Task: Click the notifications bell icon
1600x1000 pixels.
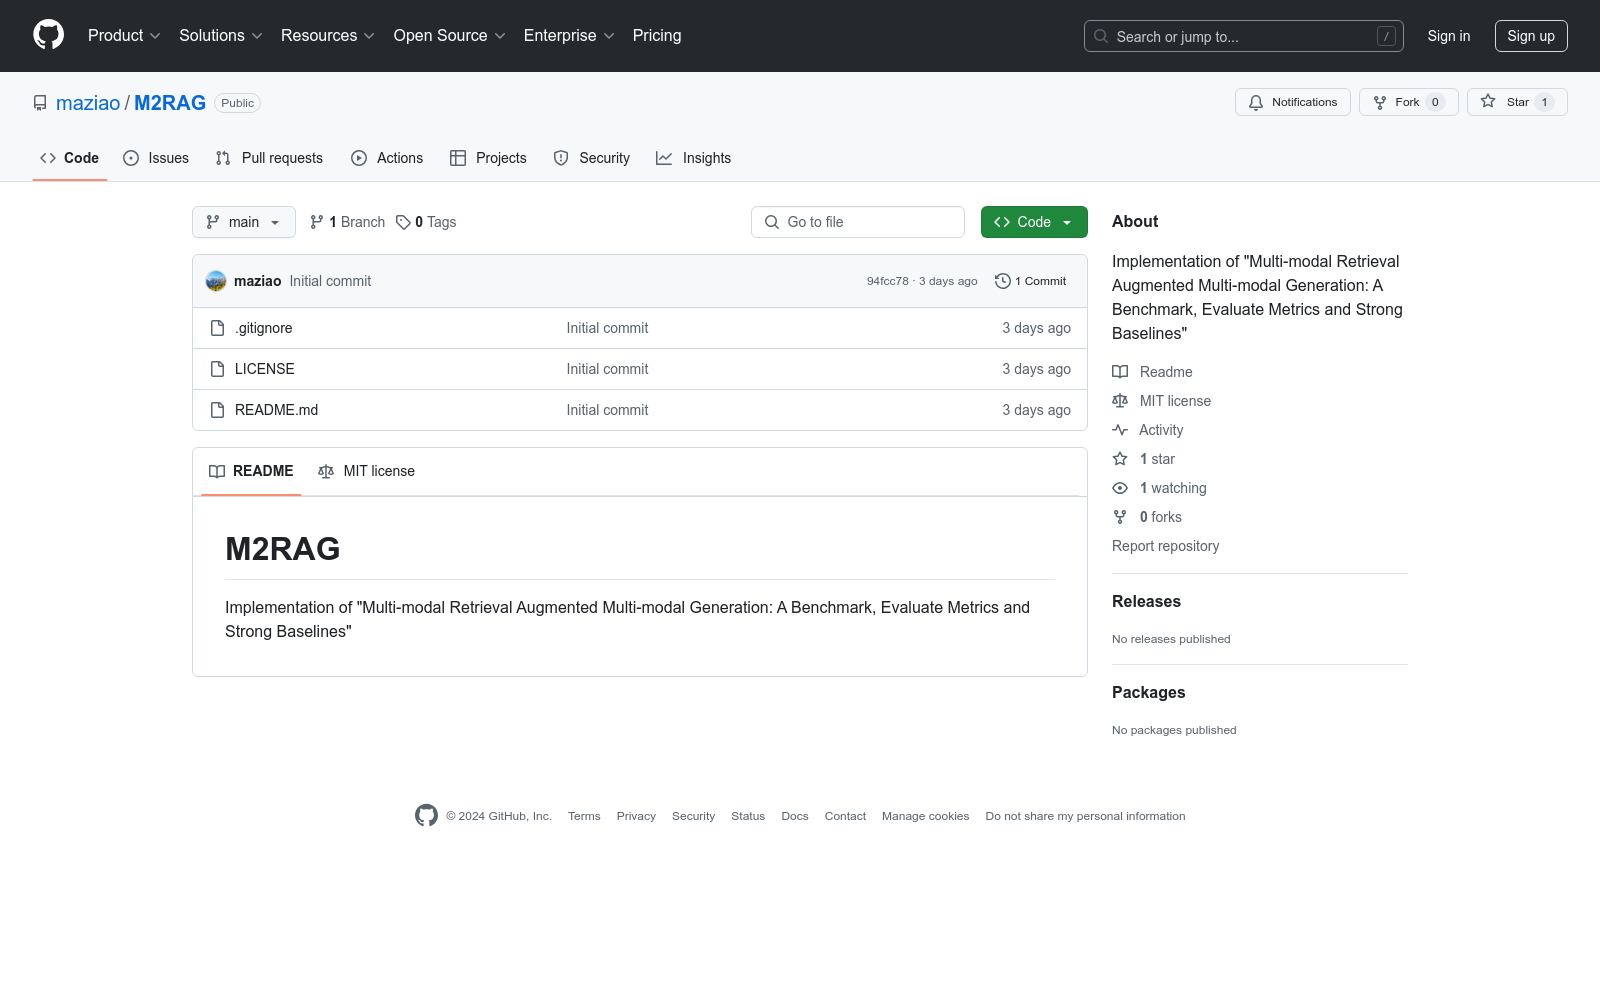Action: click(x=1256, y=102)
